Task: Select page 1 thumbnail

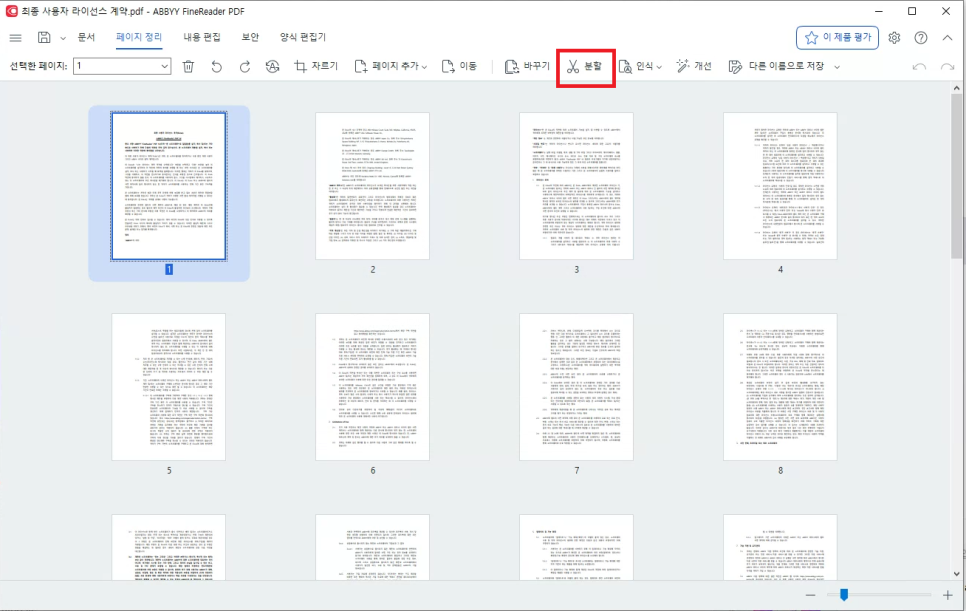Action: click(169, 186)
